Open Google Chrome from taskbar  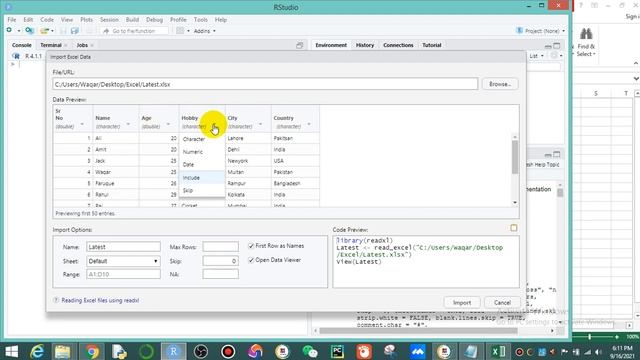click(x=91, y=351)
